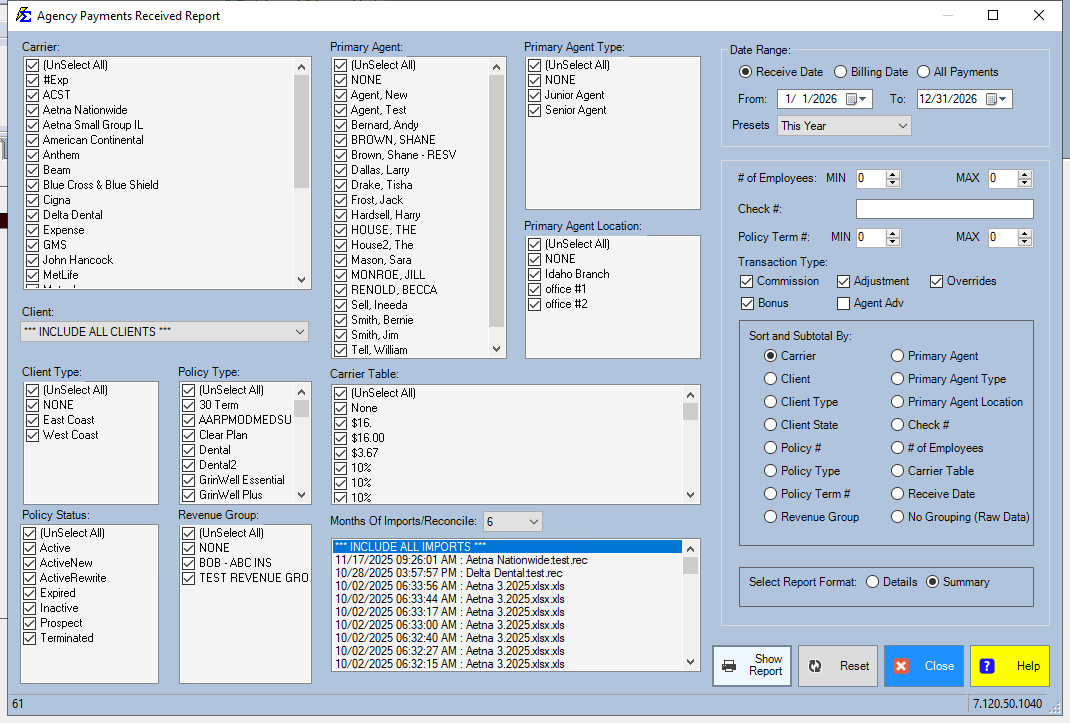
Task: Uncheck the Aetna Nationwide carrier
Action: point(32,110)
